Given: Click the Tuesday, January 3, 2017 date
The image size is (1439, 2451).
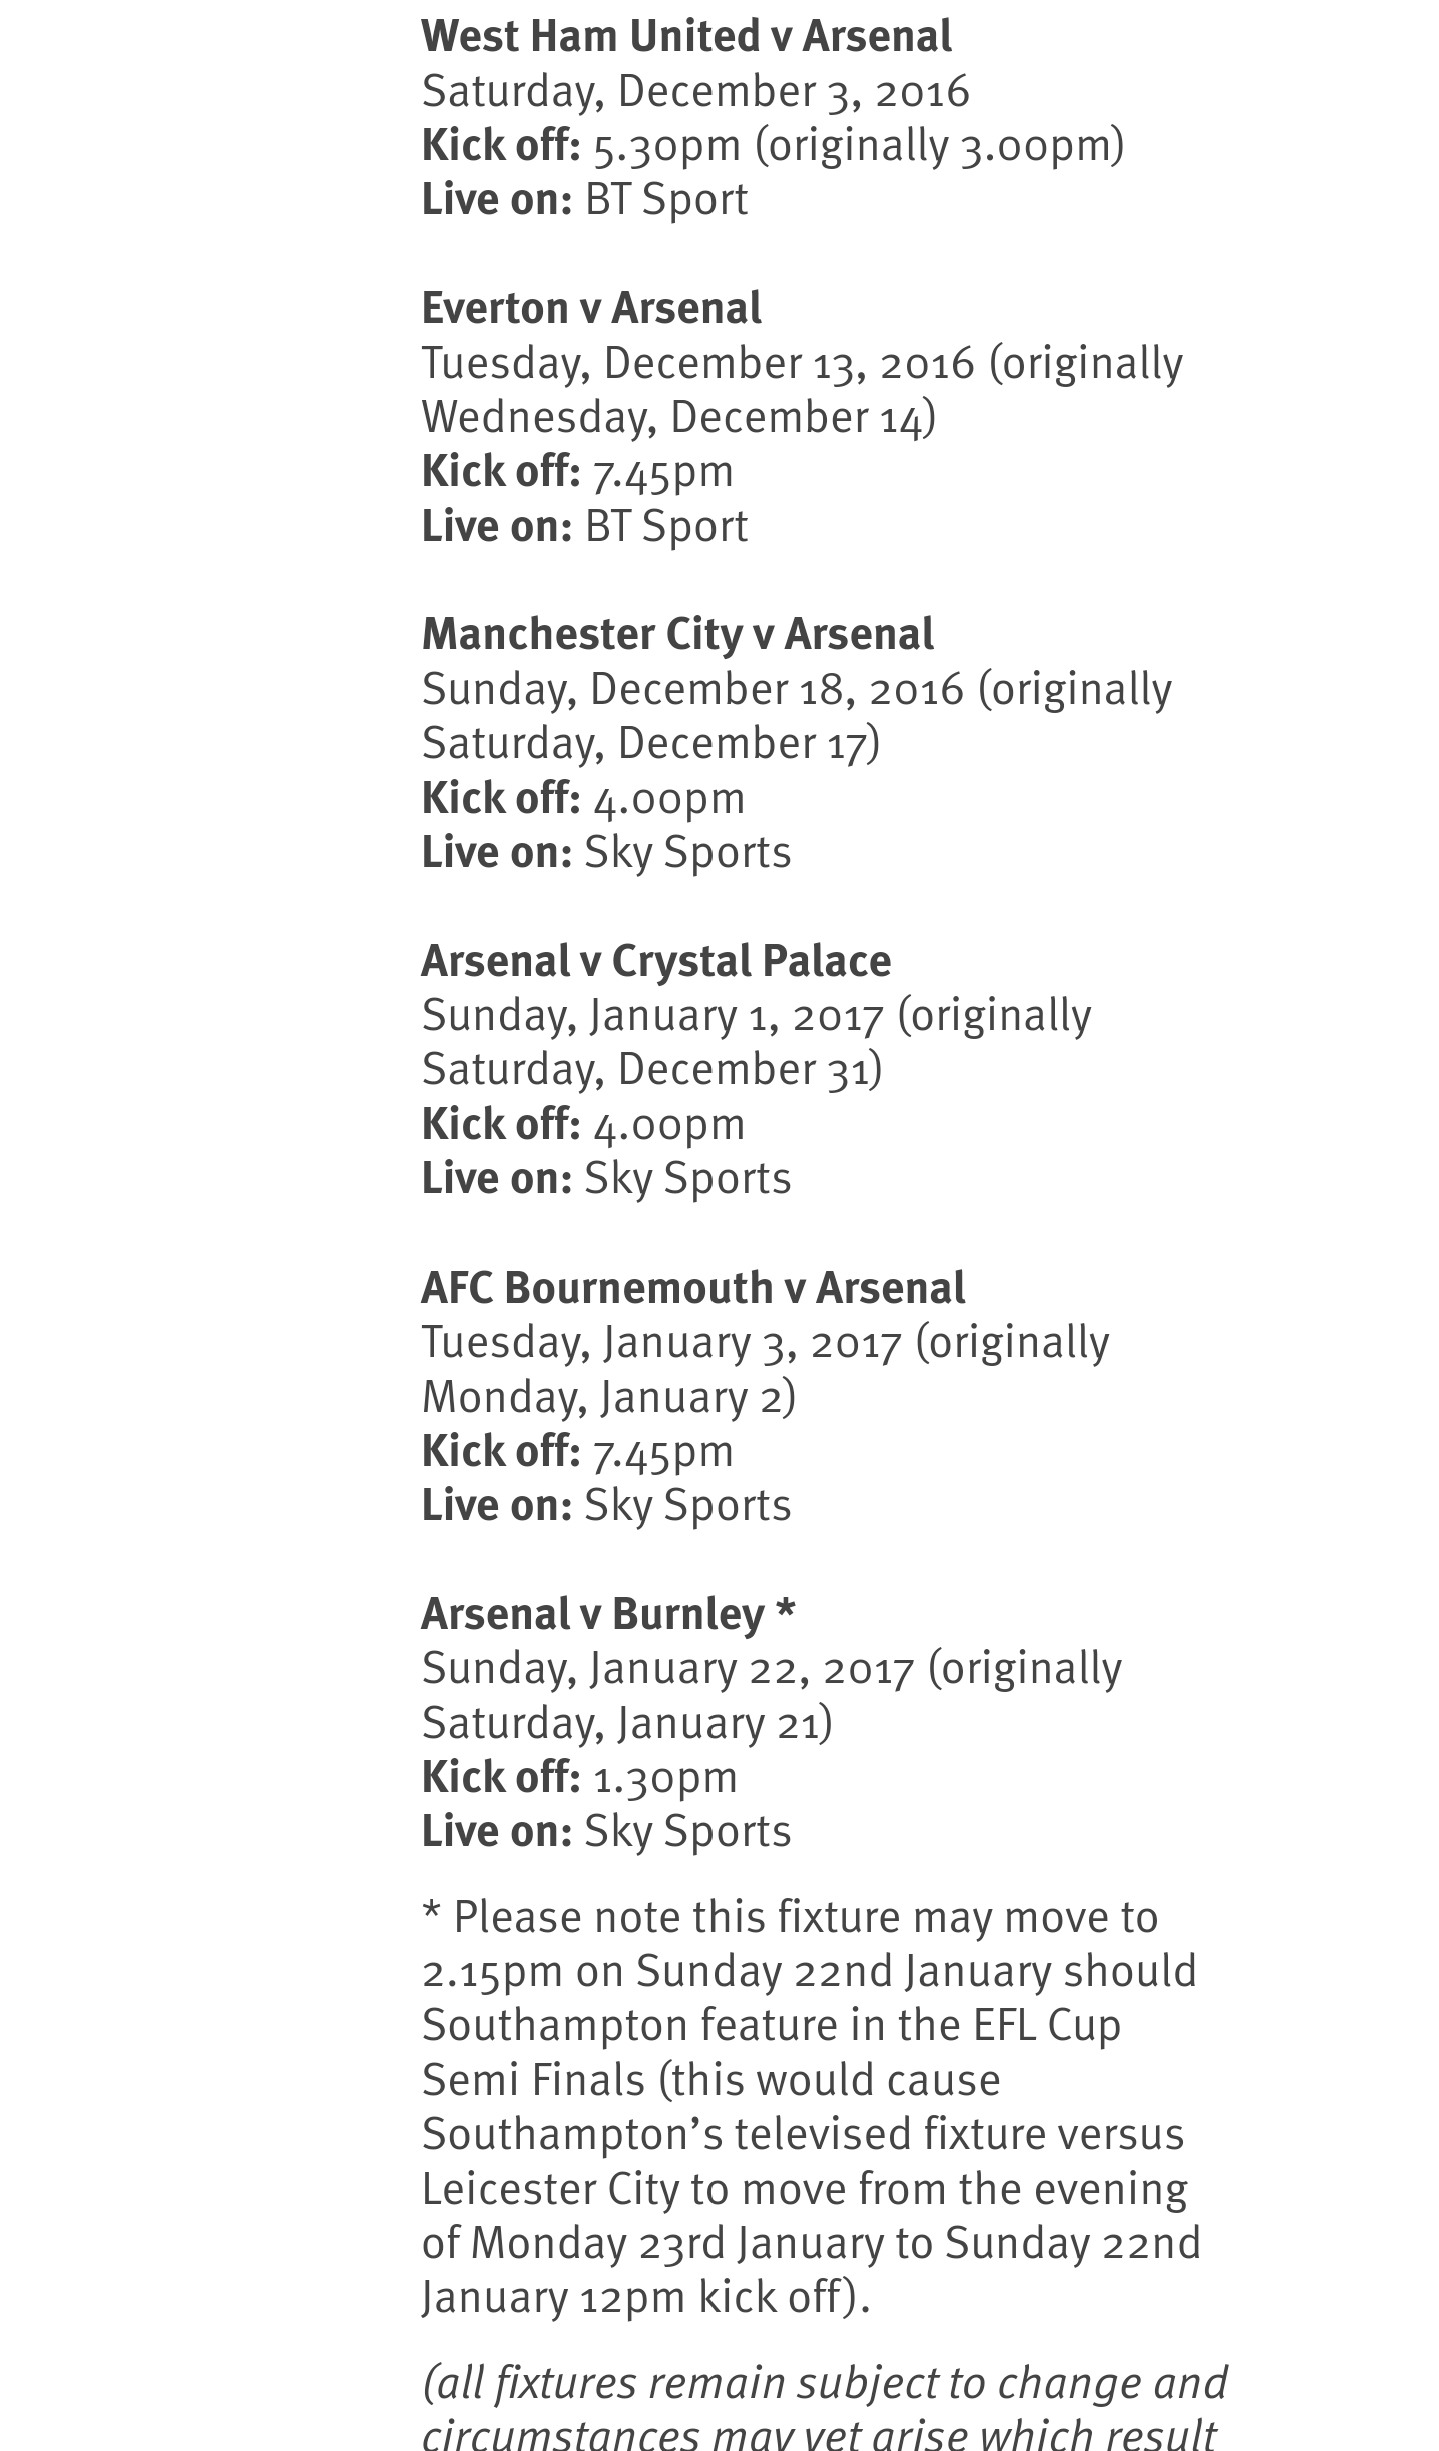Looking at the screenshot, I should coord(661,1343).
